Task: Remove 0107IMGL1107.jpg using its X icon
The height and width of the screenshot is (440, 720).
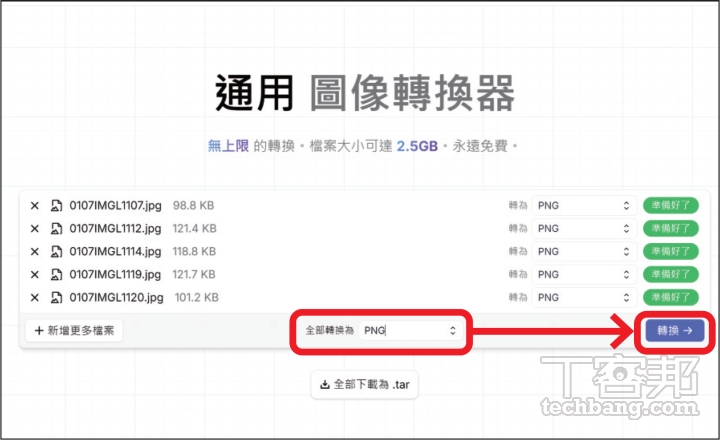Action: coord(34,206)
